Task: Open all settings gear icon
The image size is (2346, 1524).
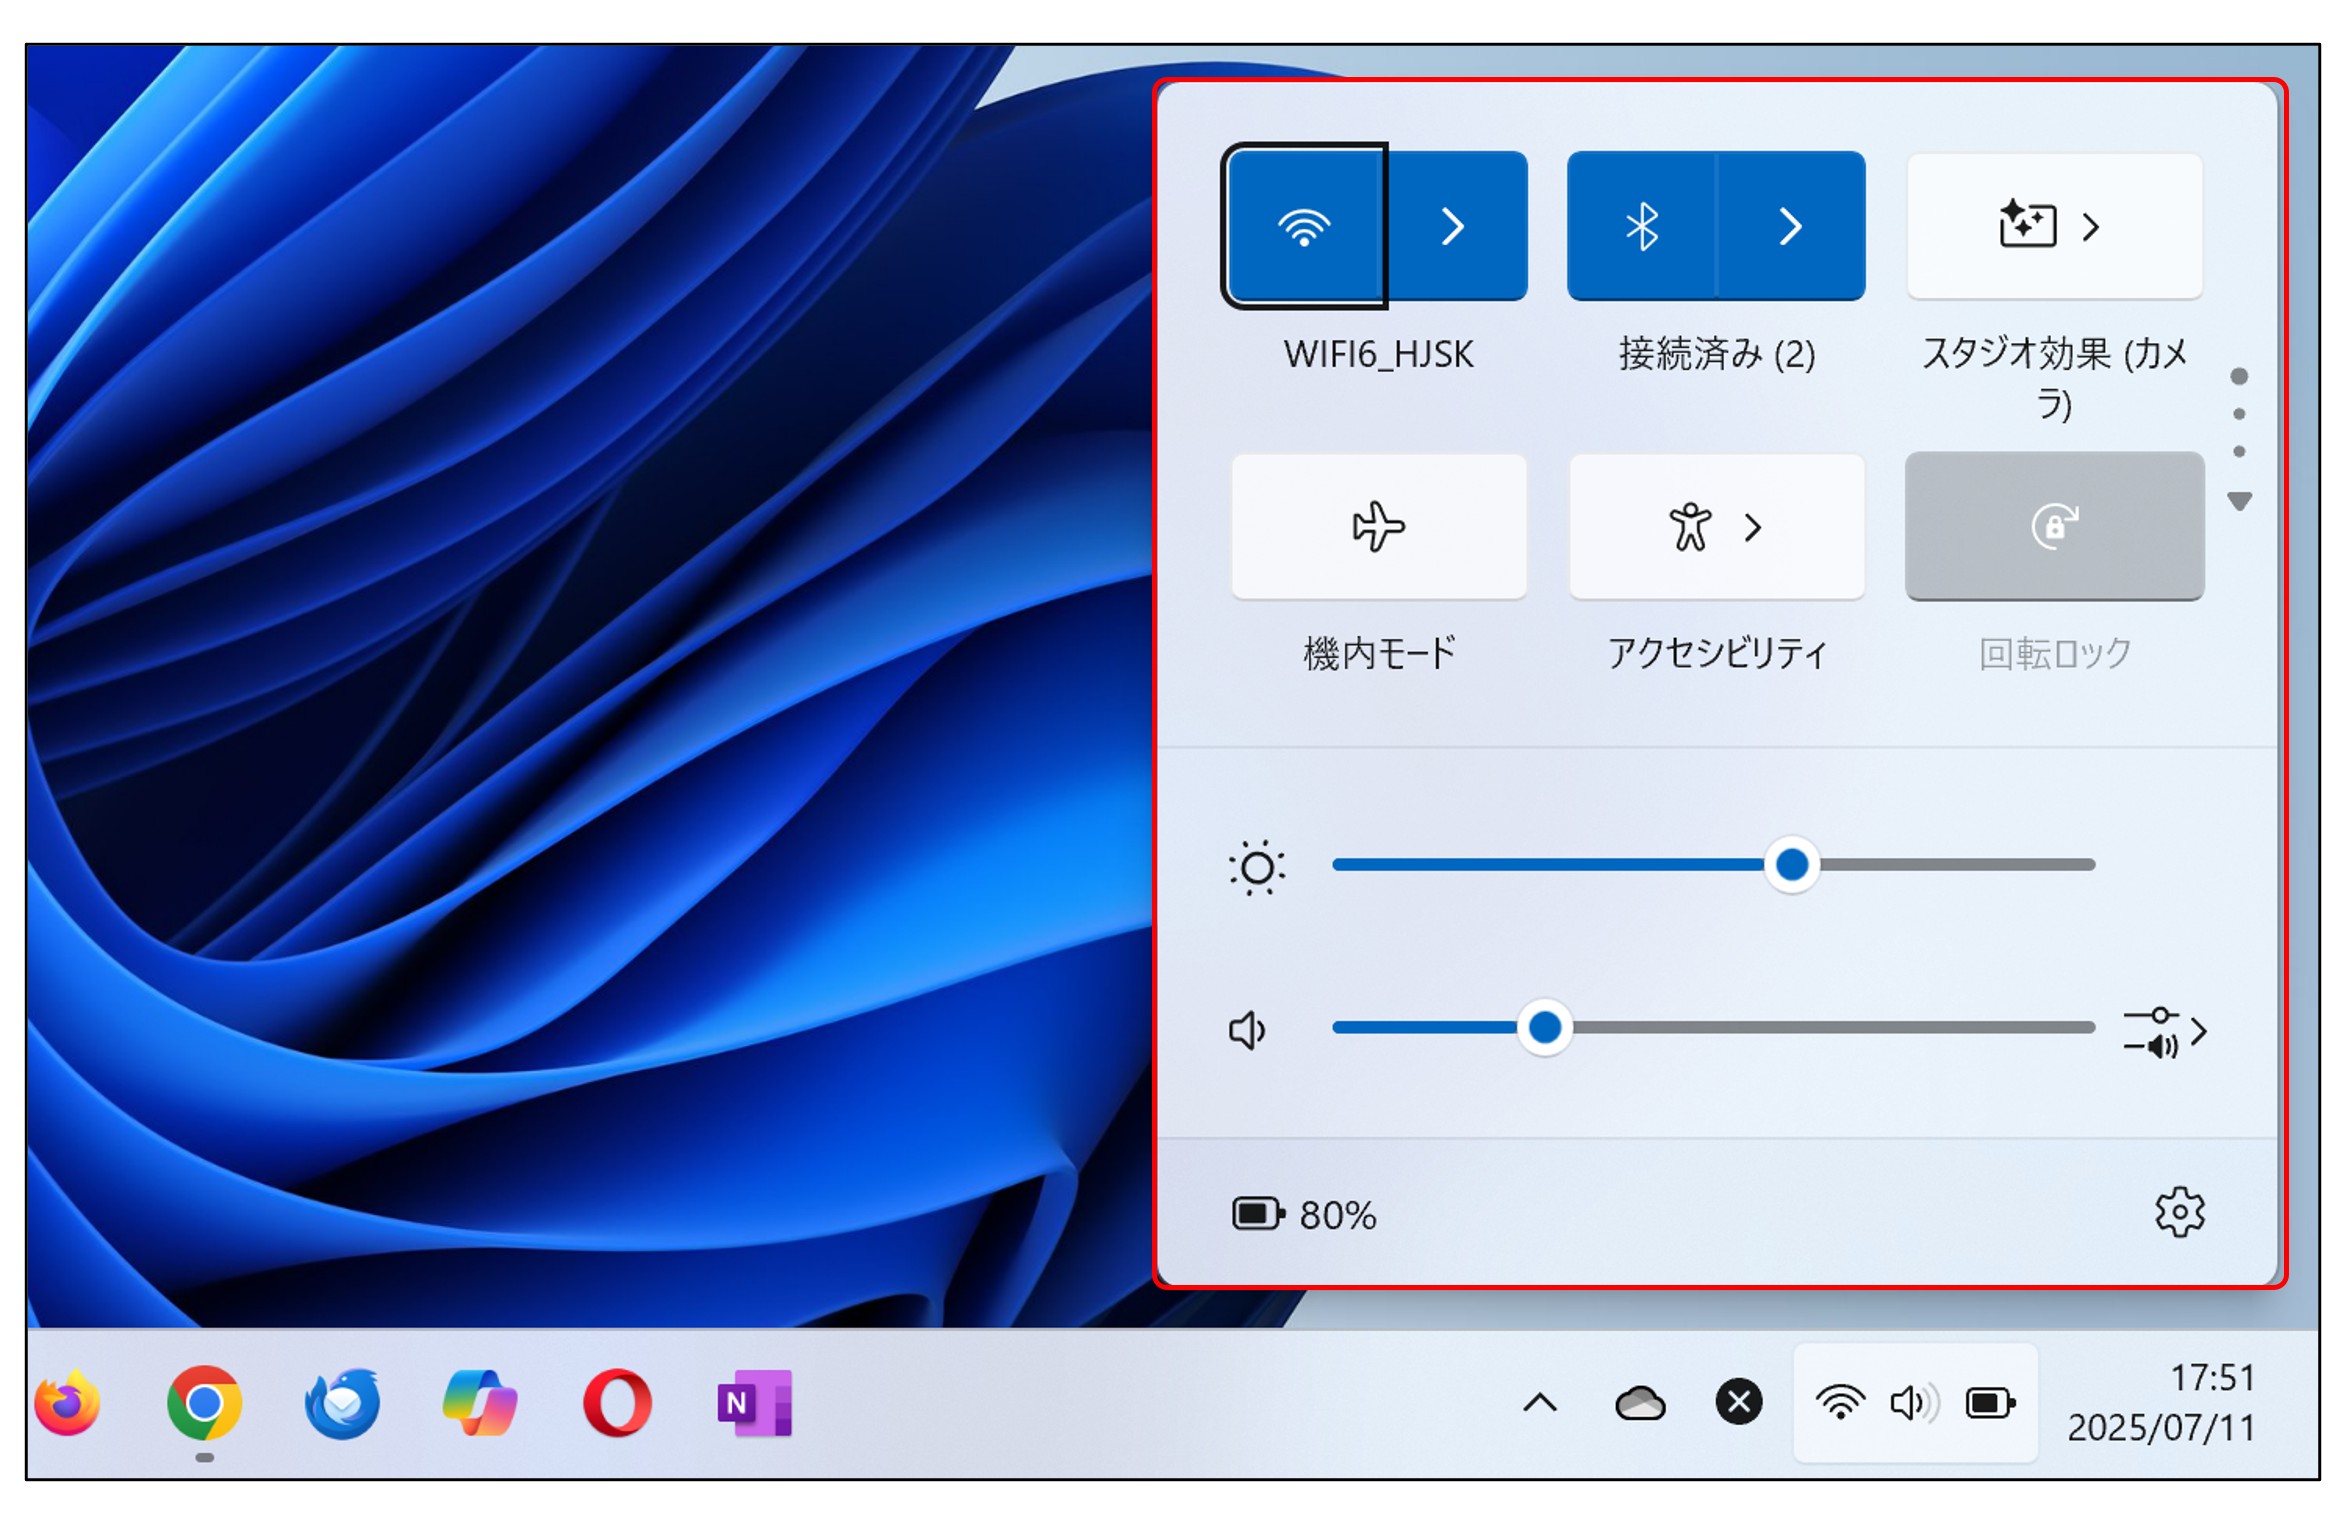Action: [x=2178, y=1213]
